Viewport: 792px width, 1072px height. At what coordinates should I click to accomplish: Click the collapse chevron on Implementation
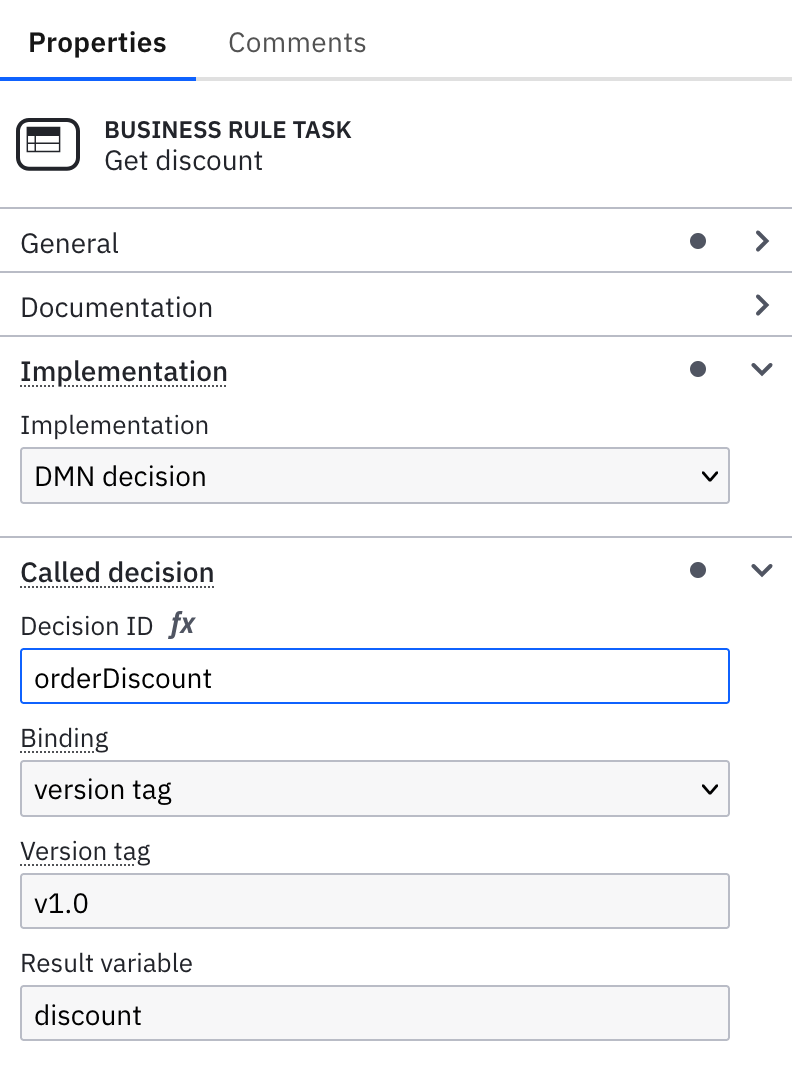[x=762, y=369]
